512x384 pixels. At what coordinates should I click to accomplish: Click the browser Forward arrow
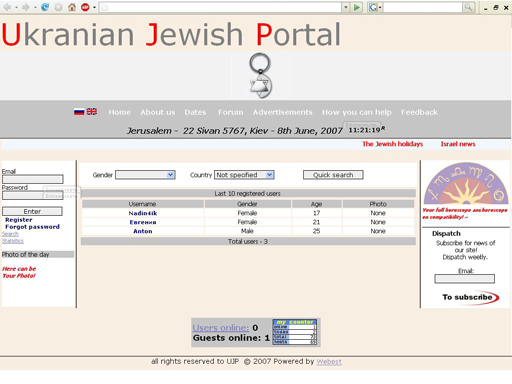pyautogui.click(x=25, y=7)
